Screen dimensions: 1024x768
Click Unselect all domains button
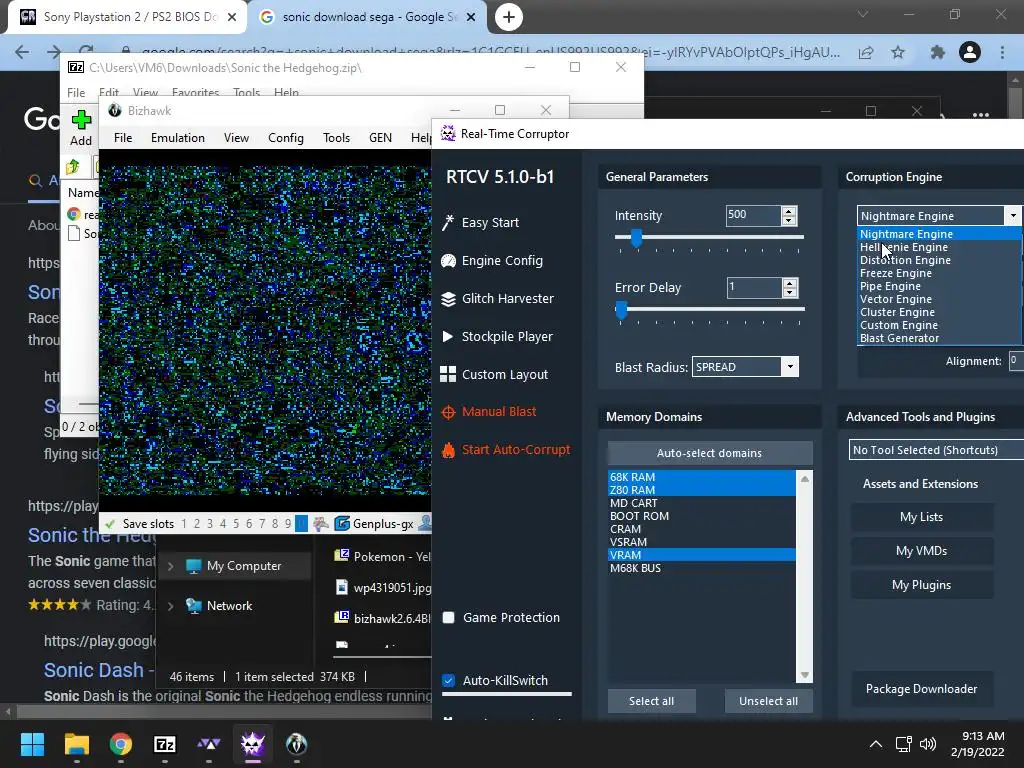point(768,701)
